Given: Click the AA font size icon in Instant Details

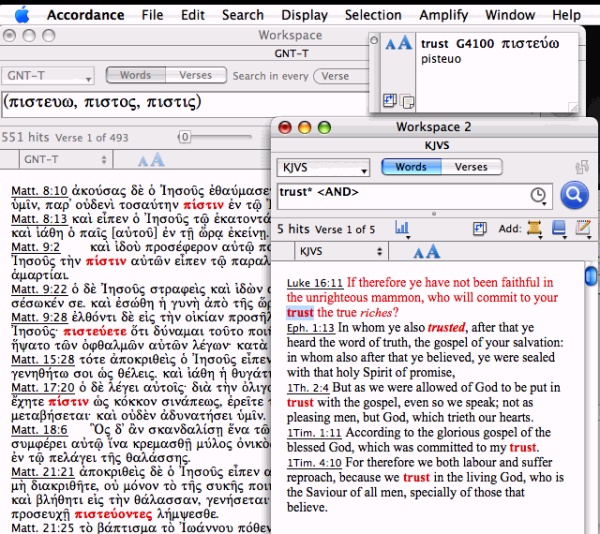Looking at the screenshot, I should (398, 43).
